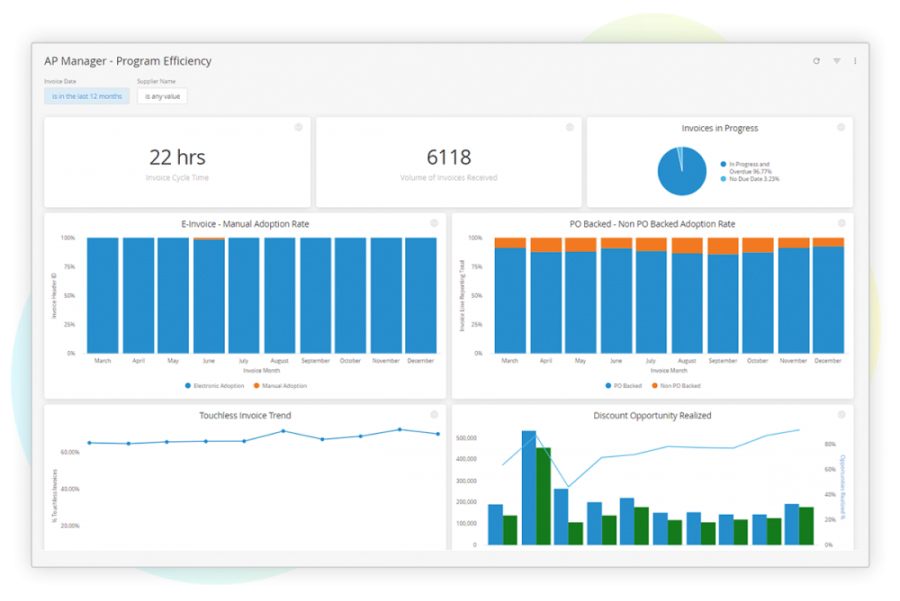Click the 6118 invoices received value
The height and width of the screenshot is (601, 900).
448,157
